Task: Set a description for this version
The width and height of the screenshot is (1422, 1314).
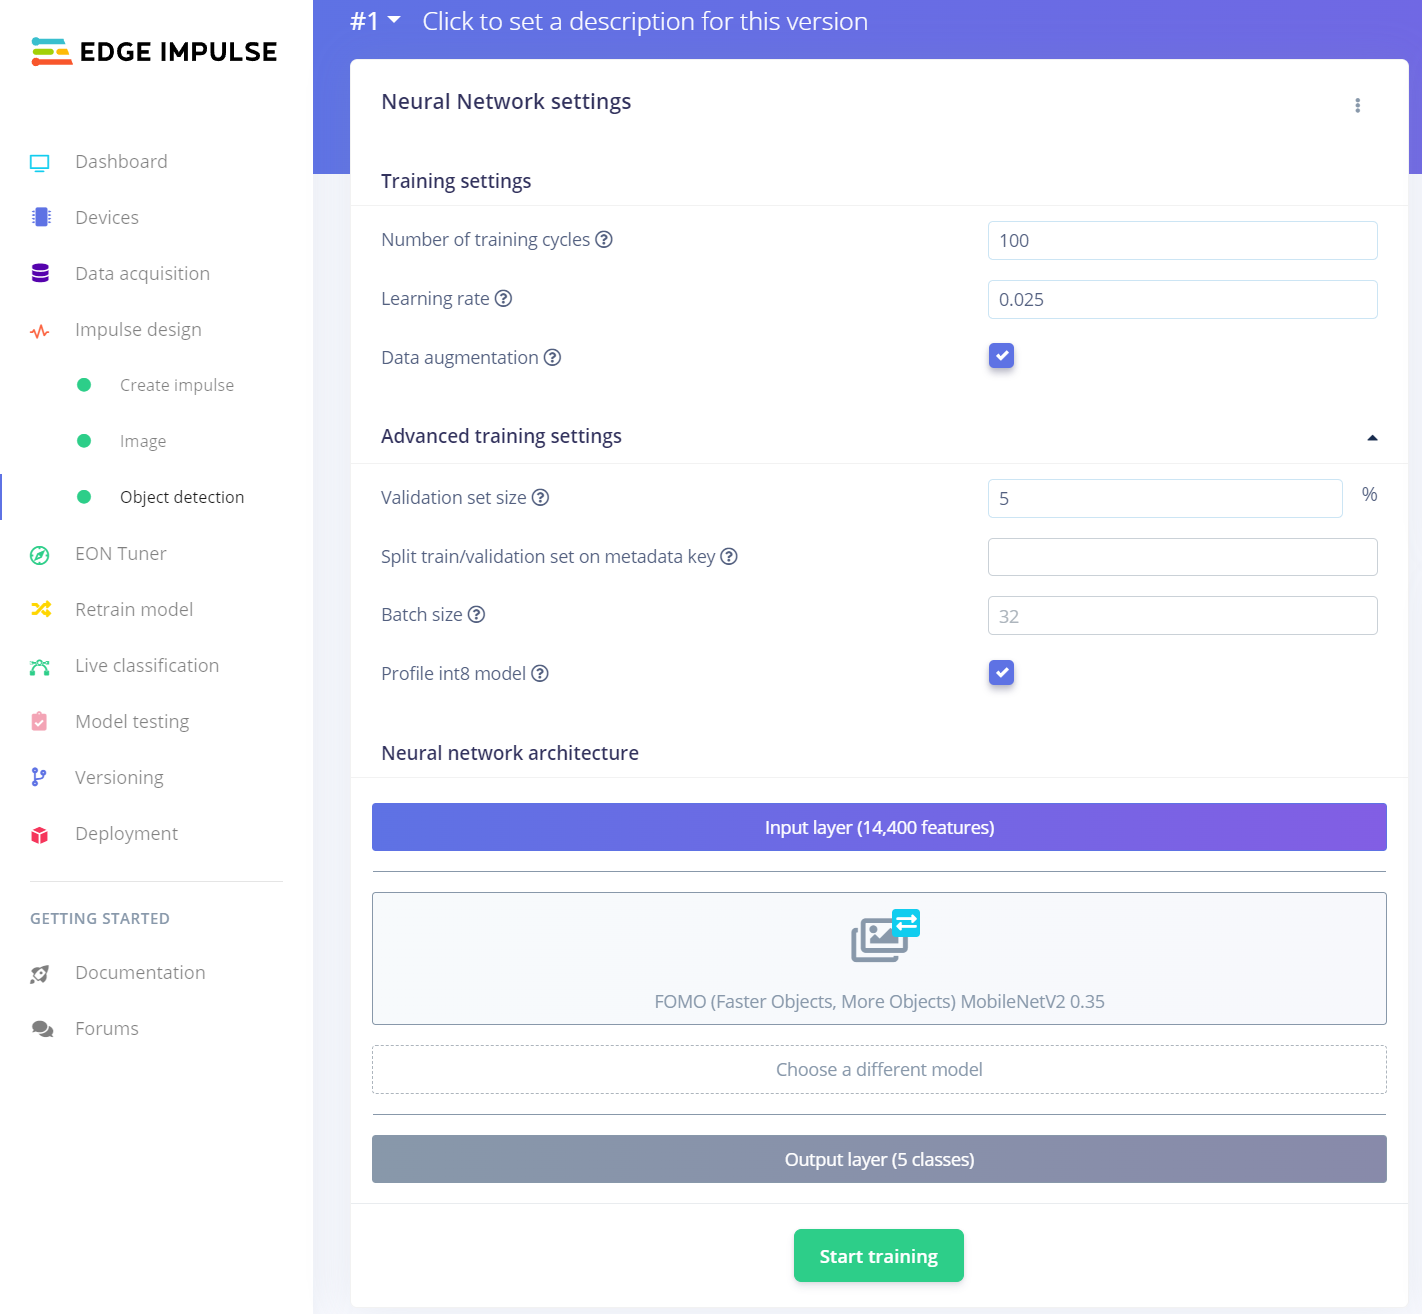Action: [x=645, y=21]
